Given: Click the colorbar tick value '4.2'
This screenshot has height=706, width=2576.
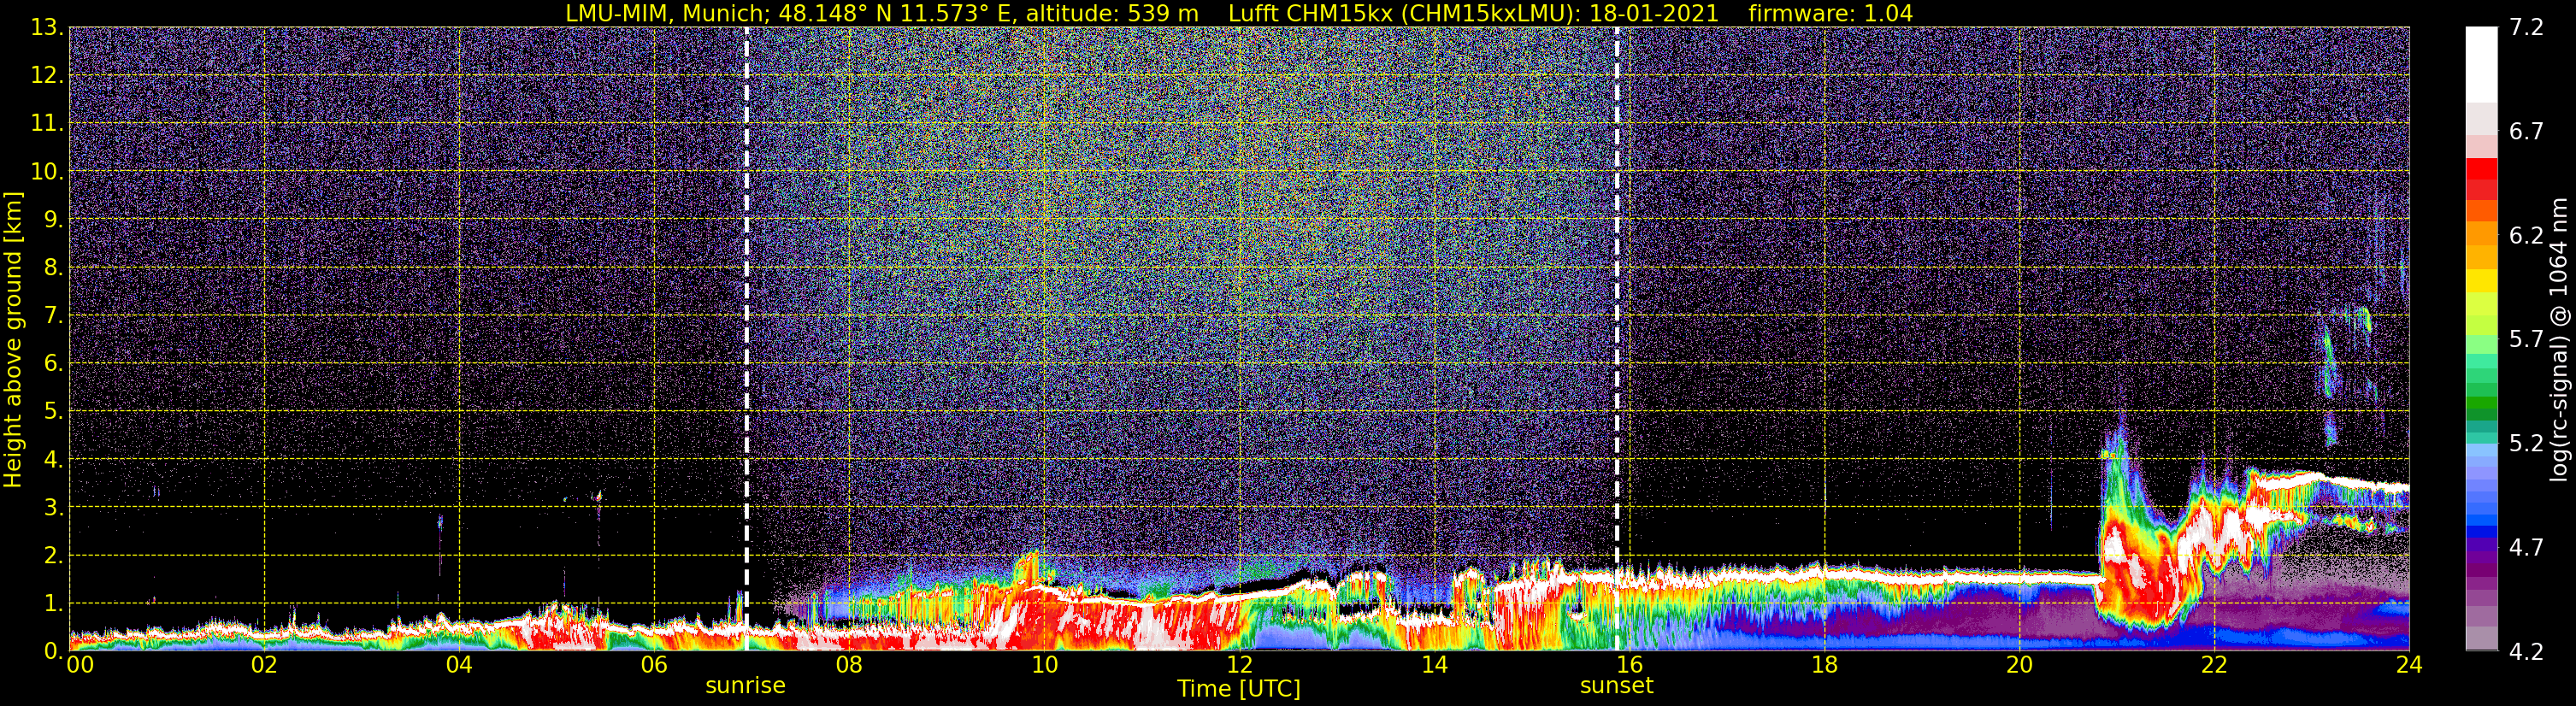Looking at the screenshot, I should pos(2526,652).
